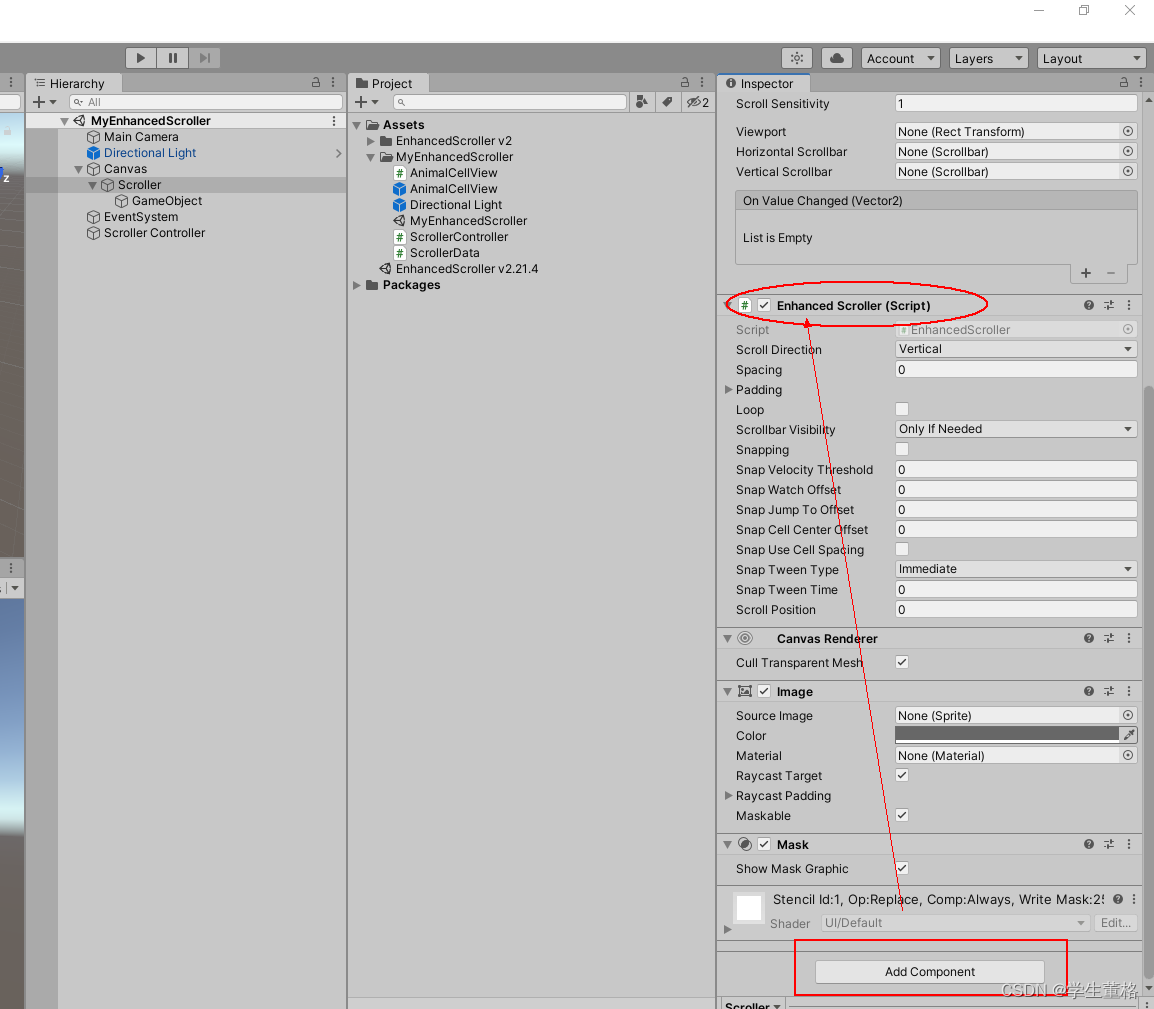Open presets for the Image component
The image size is (1154, 1009).
[1108, 691]
